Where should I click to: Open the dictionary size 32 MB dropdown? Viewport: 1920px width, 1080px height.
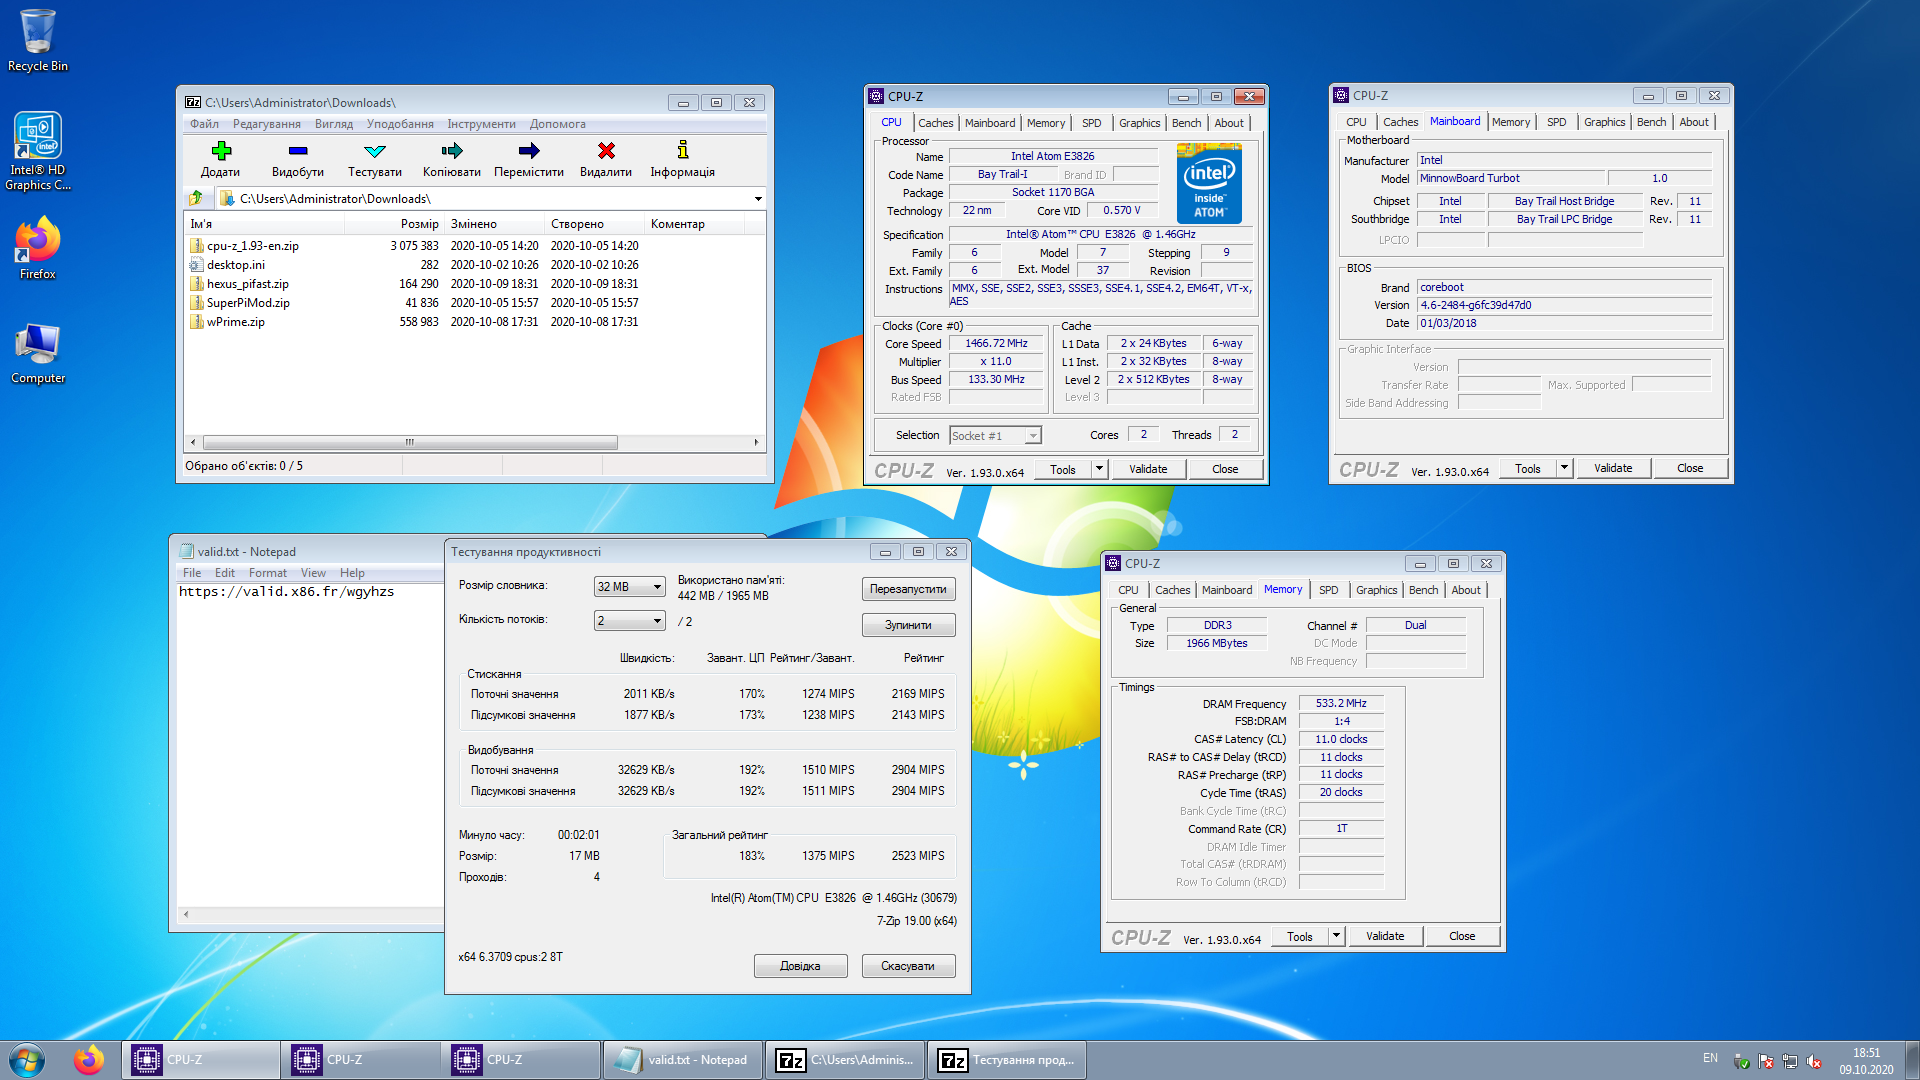(x=630, y=587)
